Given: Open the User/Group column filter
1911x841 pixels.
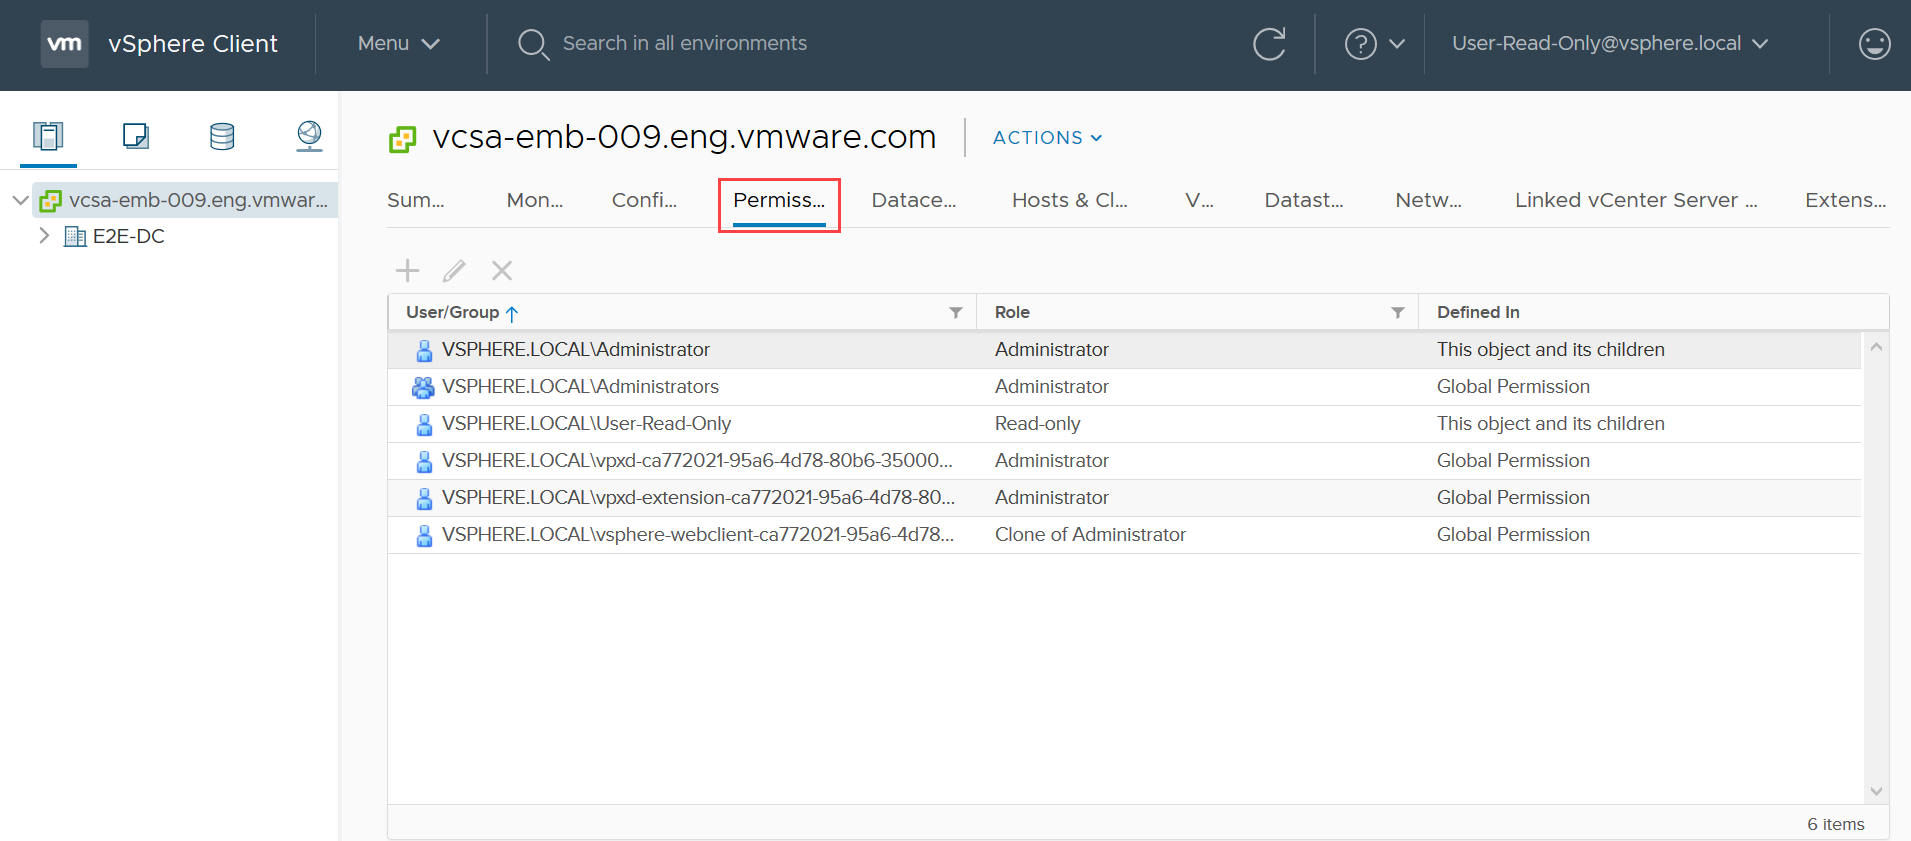Looking at the screenshot, I should click(x=955, y=313).
